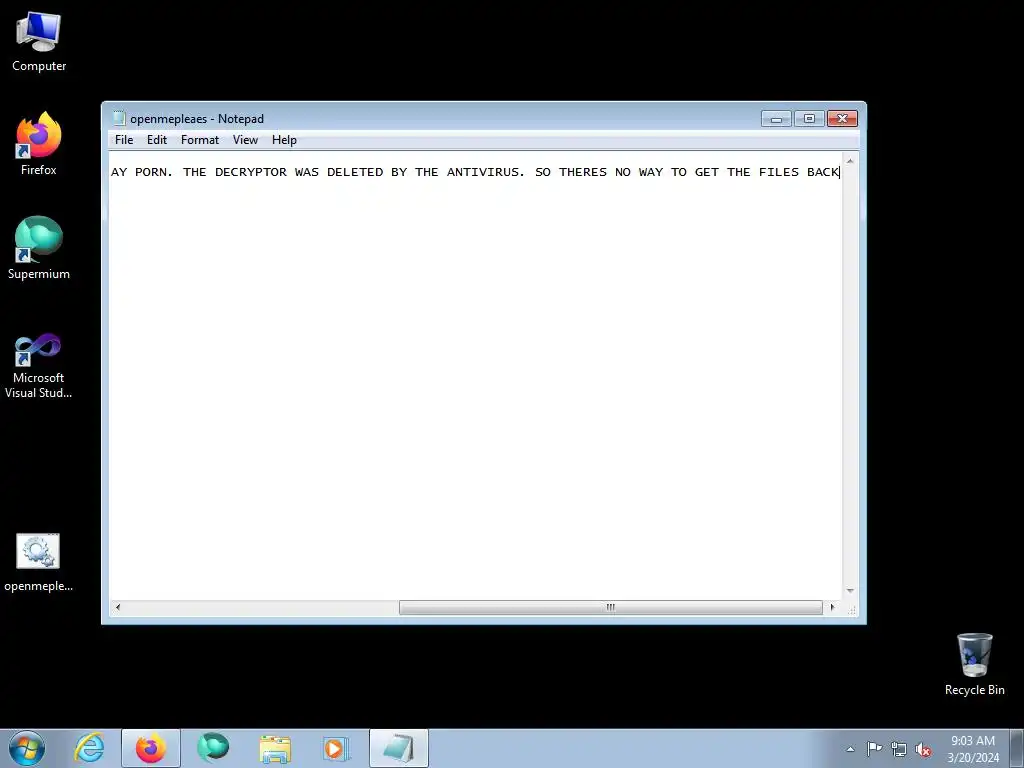Click the horizontal scroll left arrow
The height and width of the screenshot is (768, 1024).
coord(118,607)
